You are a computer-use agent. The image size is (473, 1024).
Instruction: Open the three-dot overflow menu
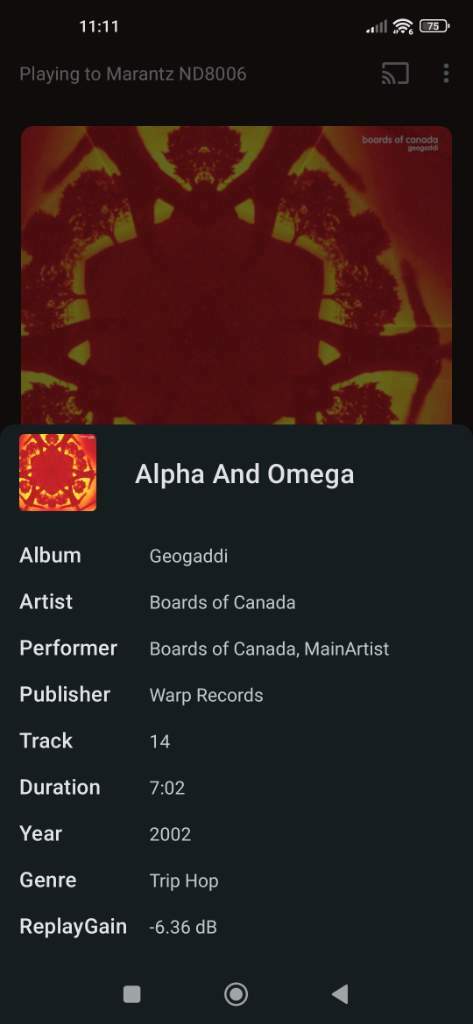click(446, 73)
